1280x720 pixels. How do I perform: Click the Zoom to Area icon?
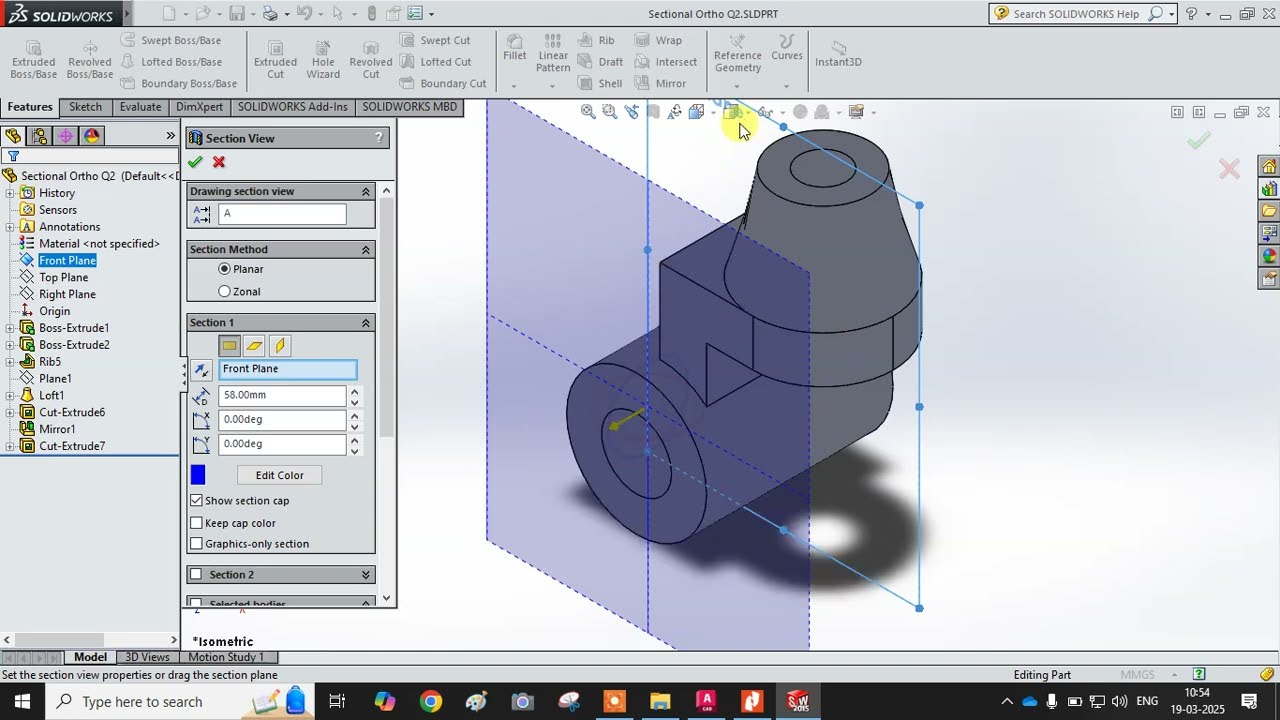tap(610, 112)
